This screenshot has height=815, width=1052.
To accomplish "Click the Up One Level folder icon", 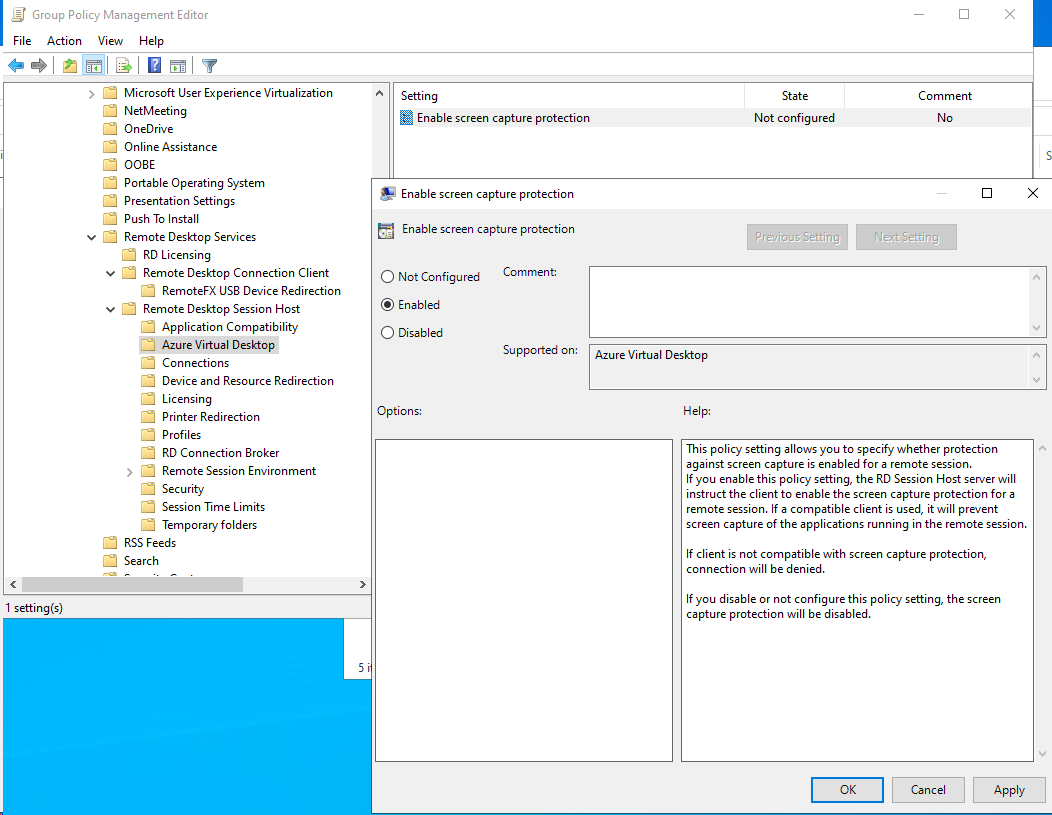I will [69, 66].
